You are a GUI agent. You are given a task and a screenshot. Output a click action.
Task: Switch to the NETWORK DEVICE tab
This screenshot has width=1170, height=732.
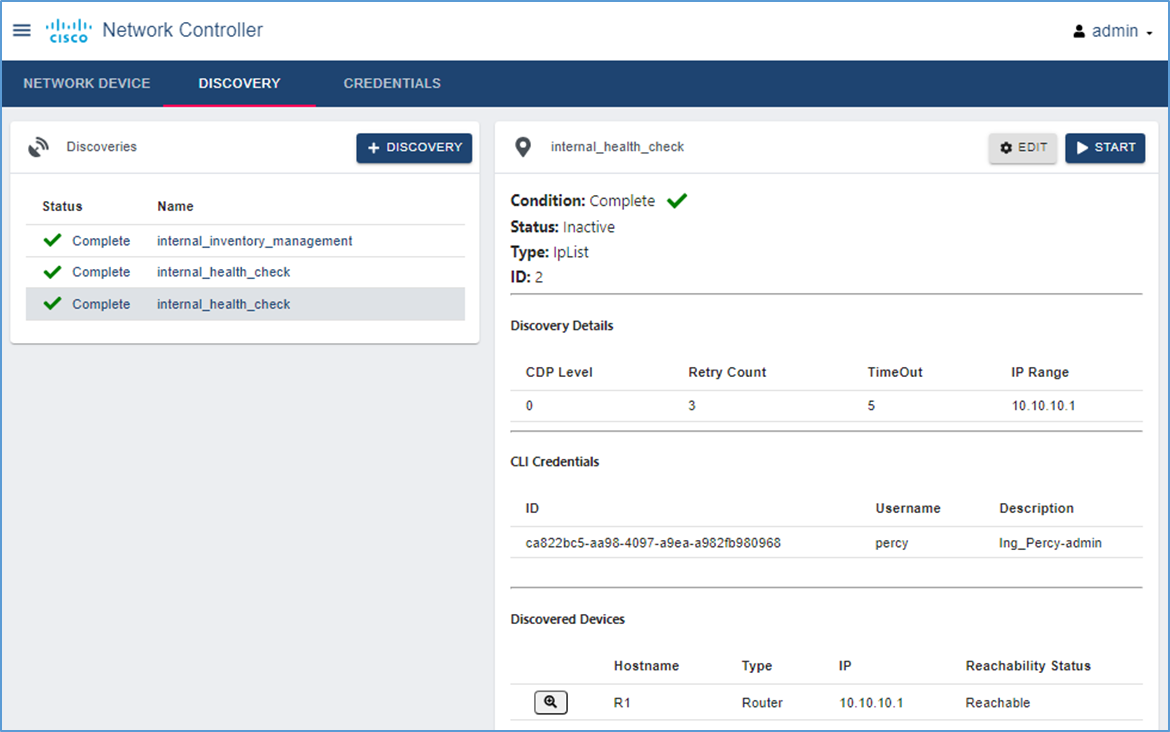86,83
